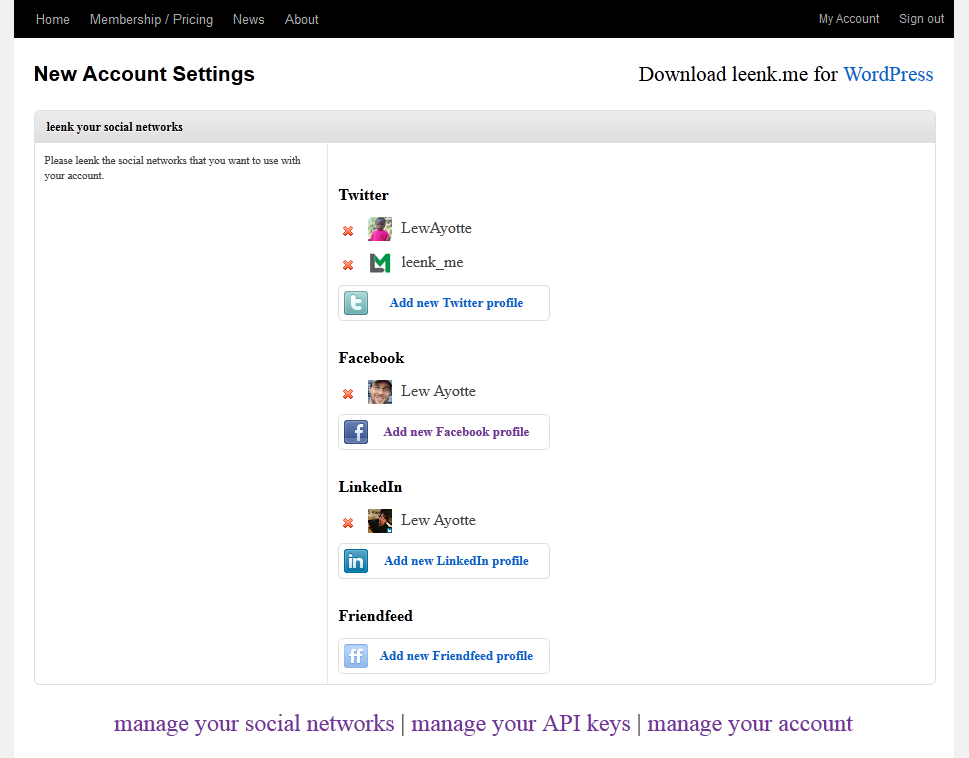Viewport: 969px width, 758px height.
Task: Click the LinkedIn logo icon
Action: tap(356, 561)
